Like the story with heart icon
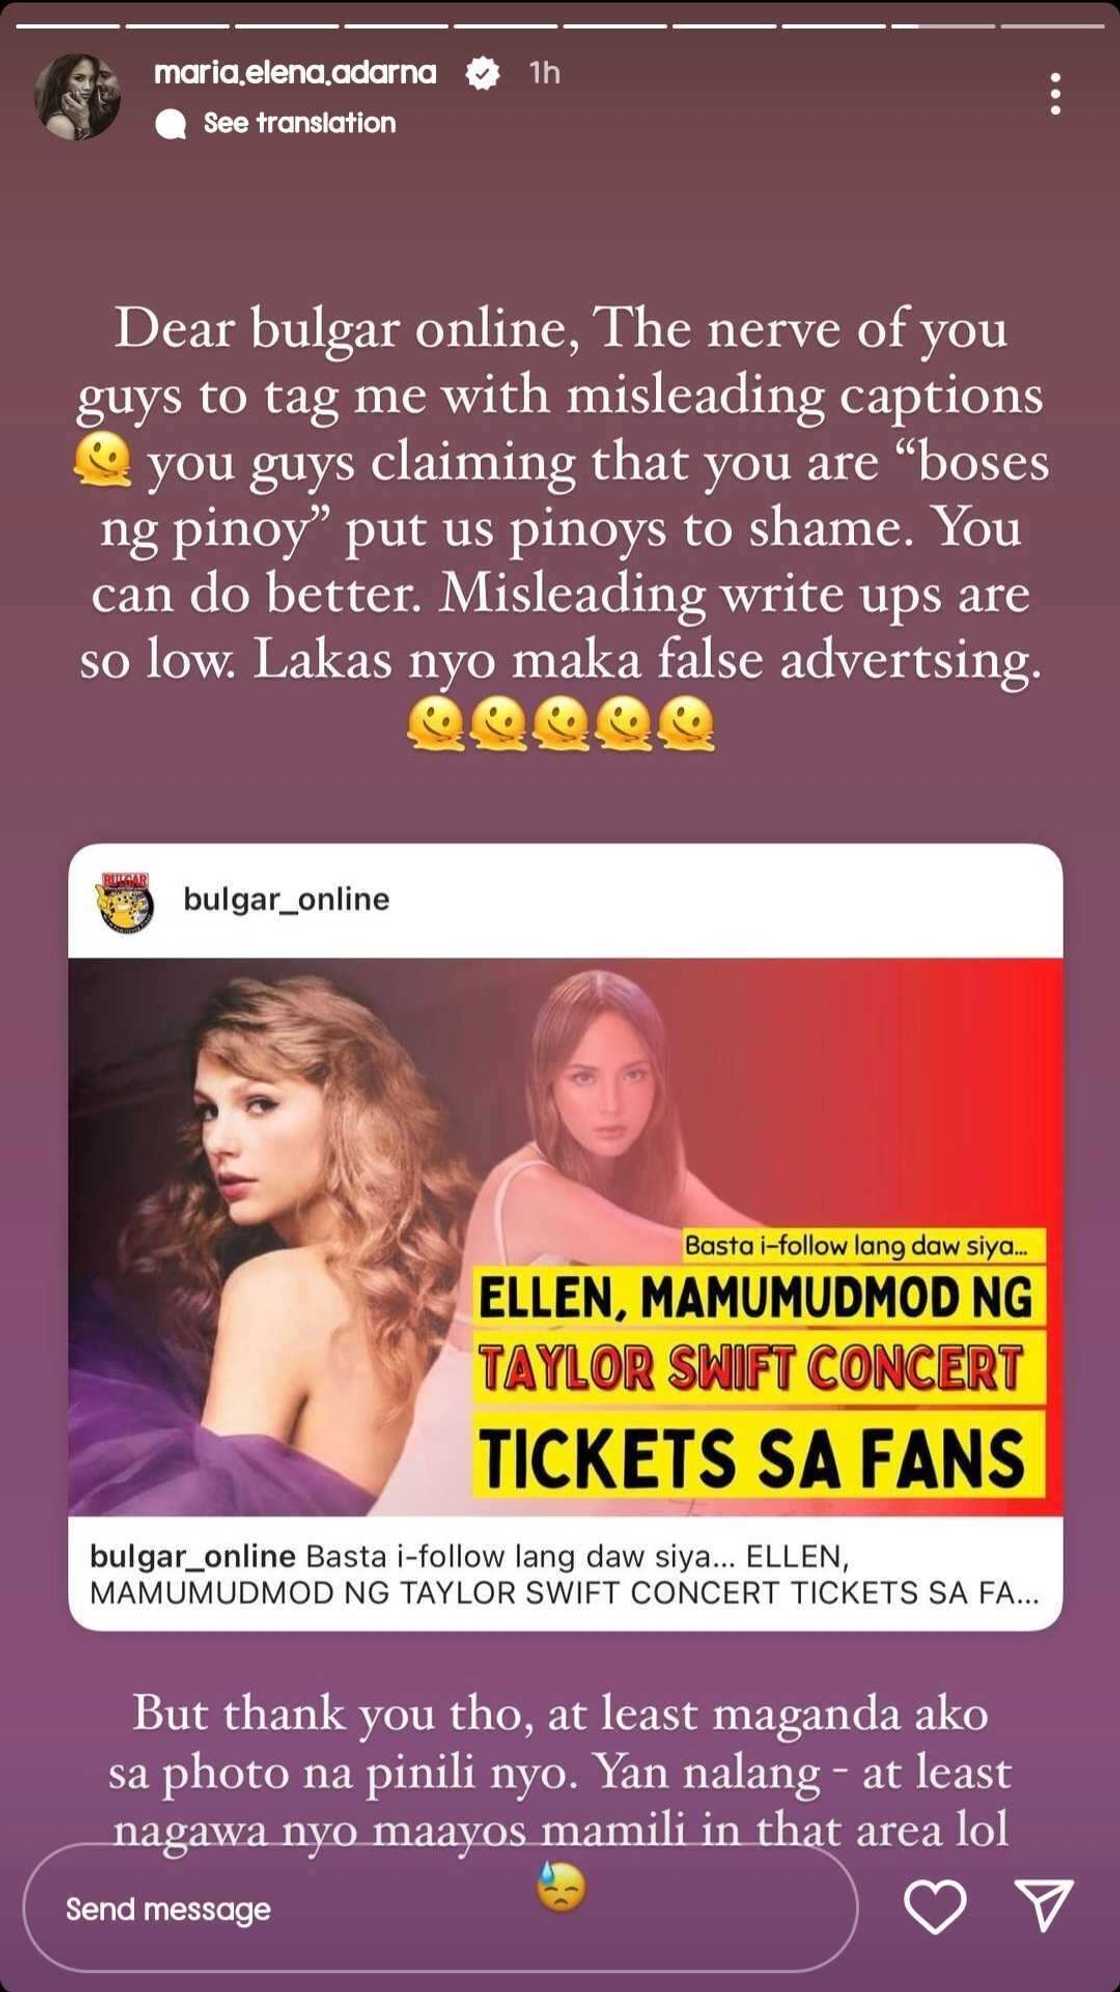 (x=935, y=1905)
